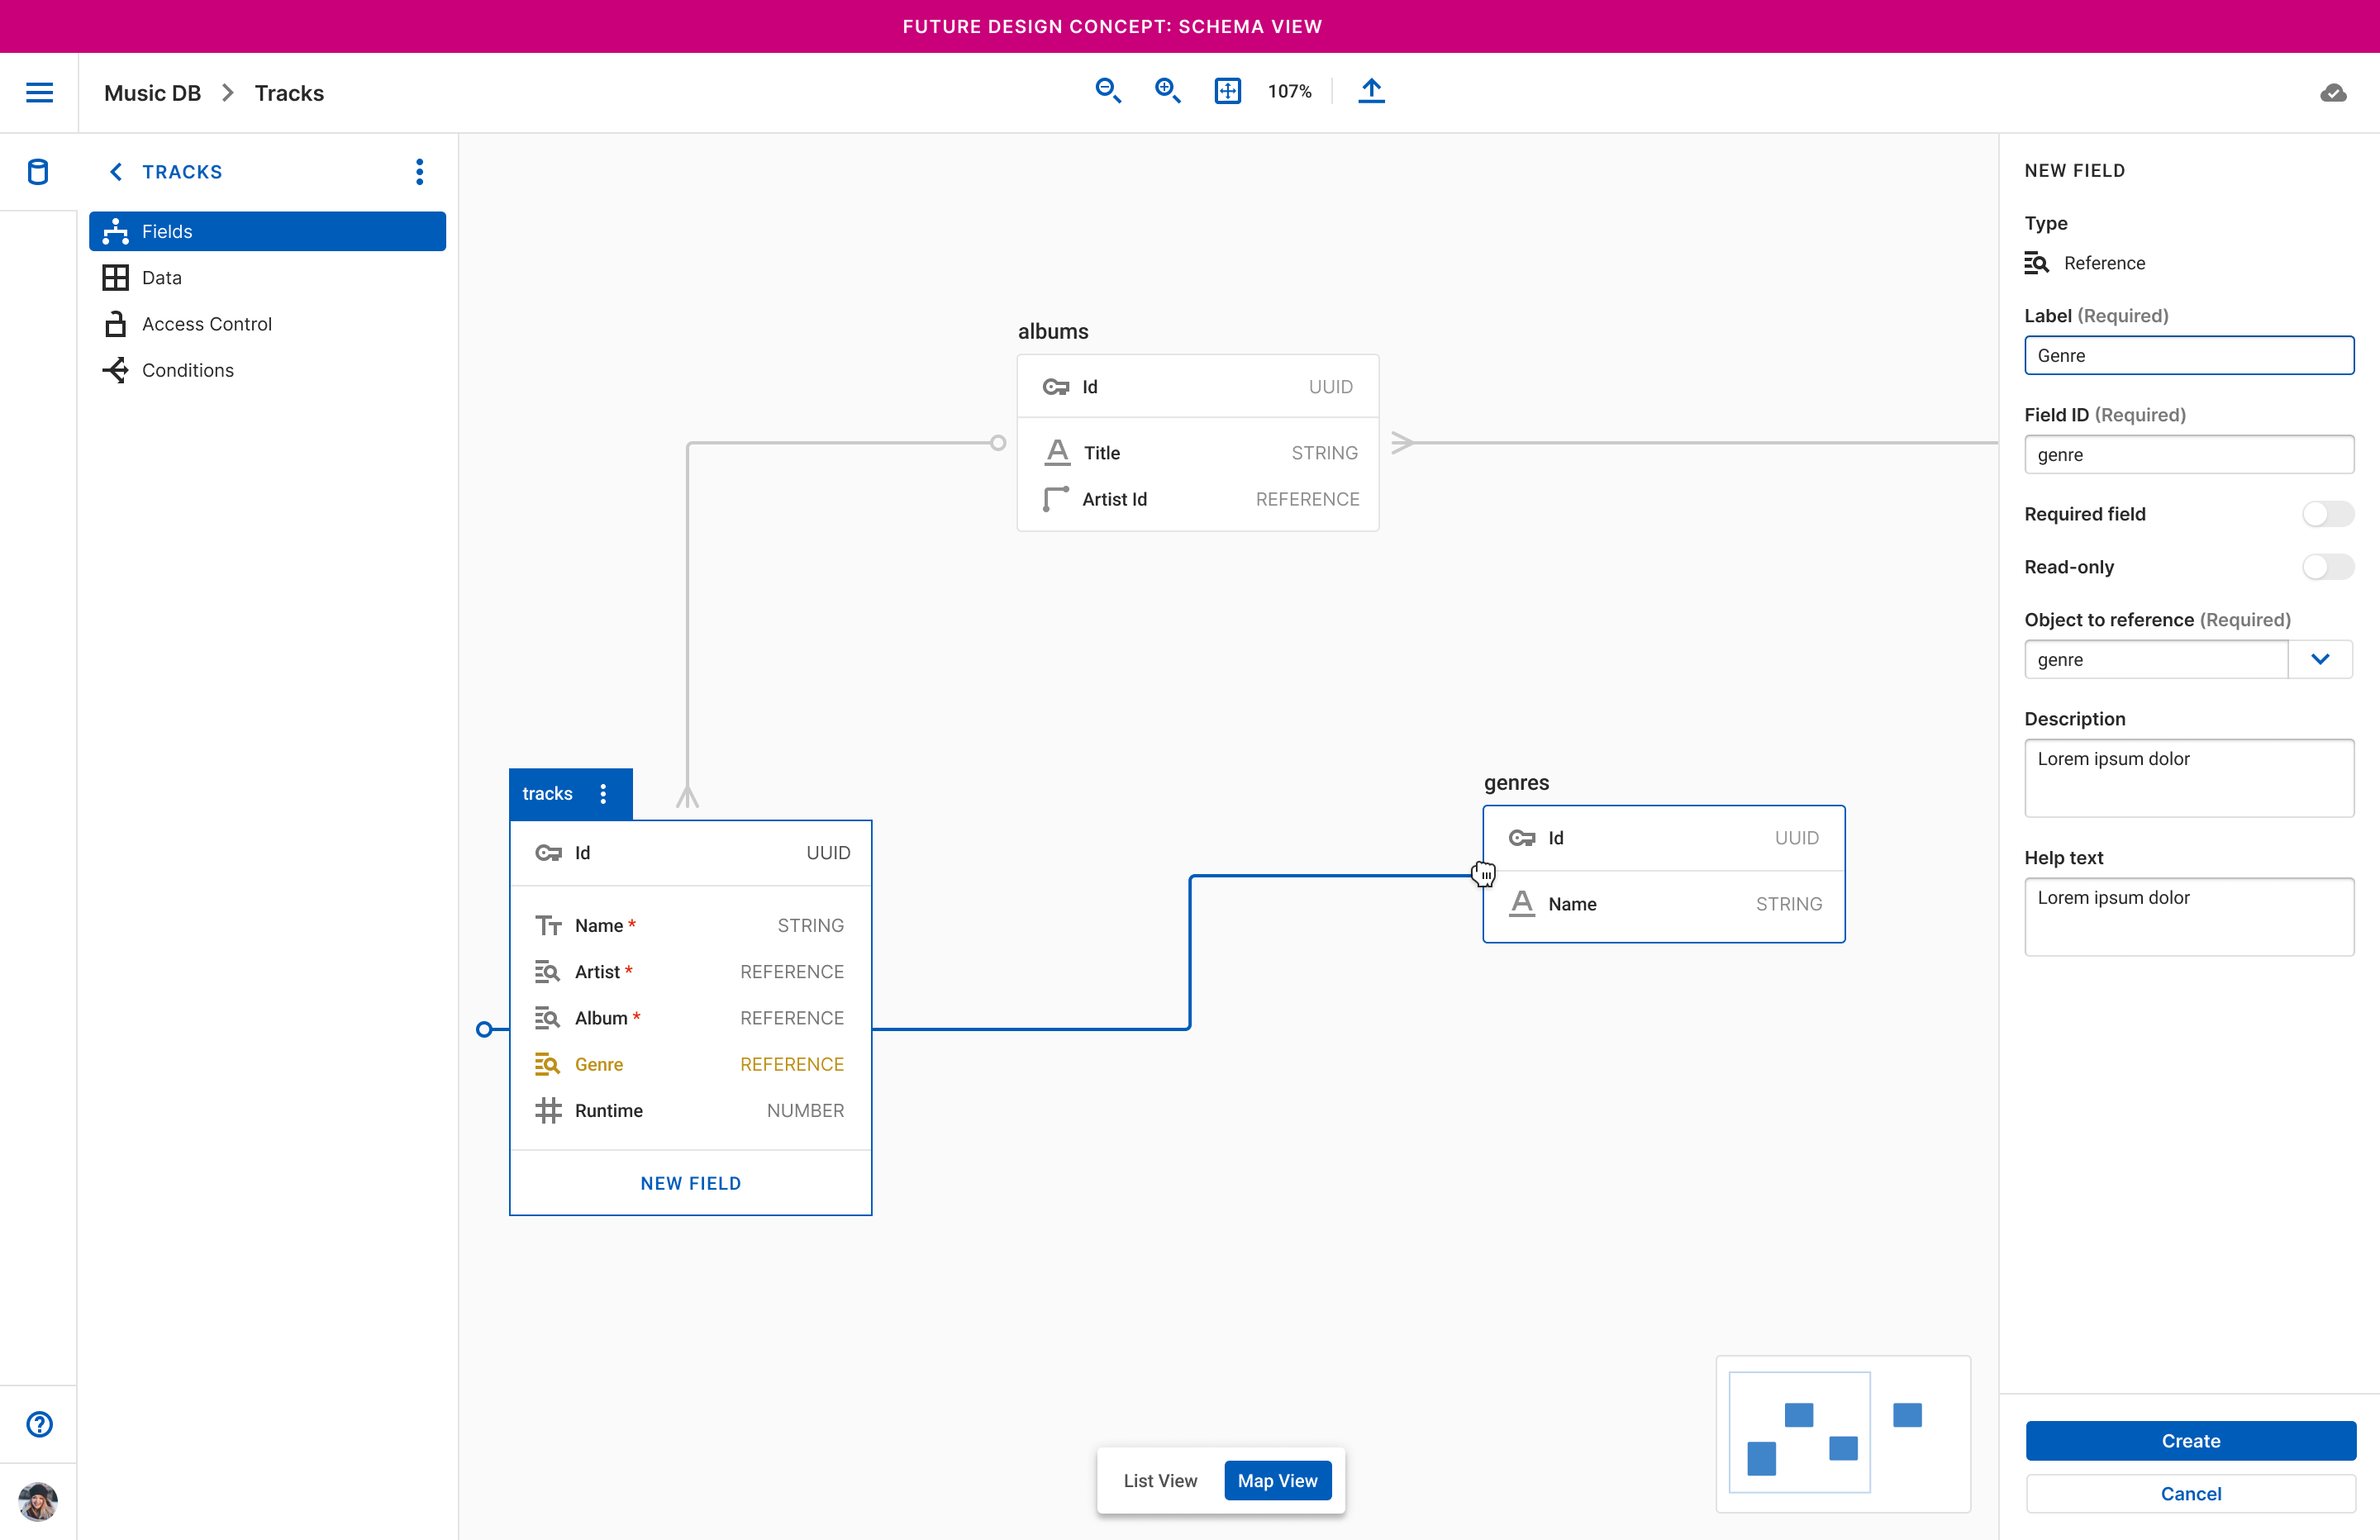Open the TRACKS panel three-dot menu
The width and height of the screenshot is (2380, 1540).
[x=420, y=172]
